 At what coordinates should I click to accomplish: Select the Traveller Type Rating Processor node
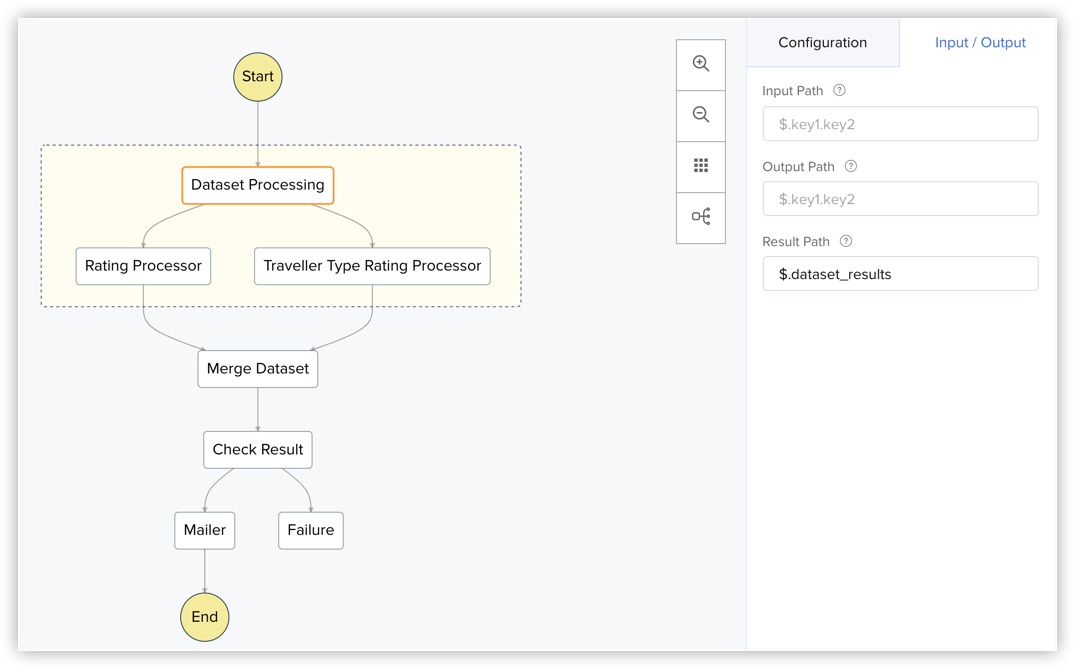click(372, 266)
